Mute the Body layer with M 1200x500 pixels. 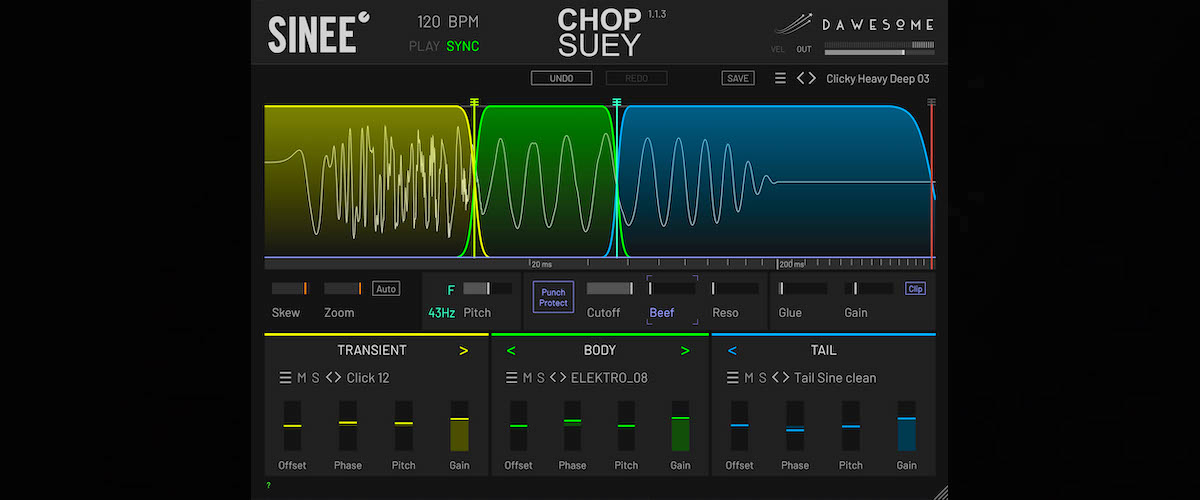[x=527, y=378]
